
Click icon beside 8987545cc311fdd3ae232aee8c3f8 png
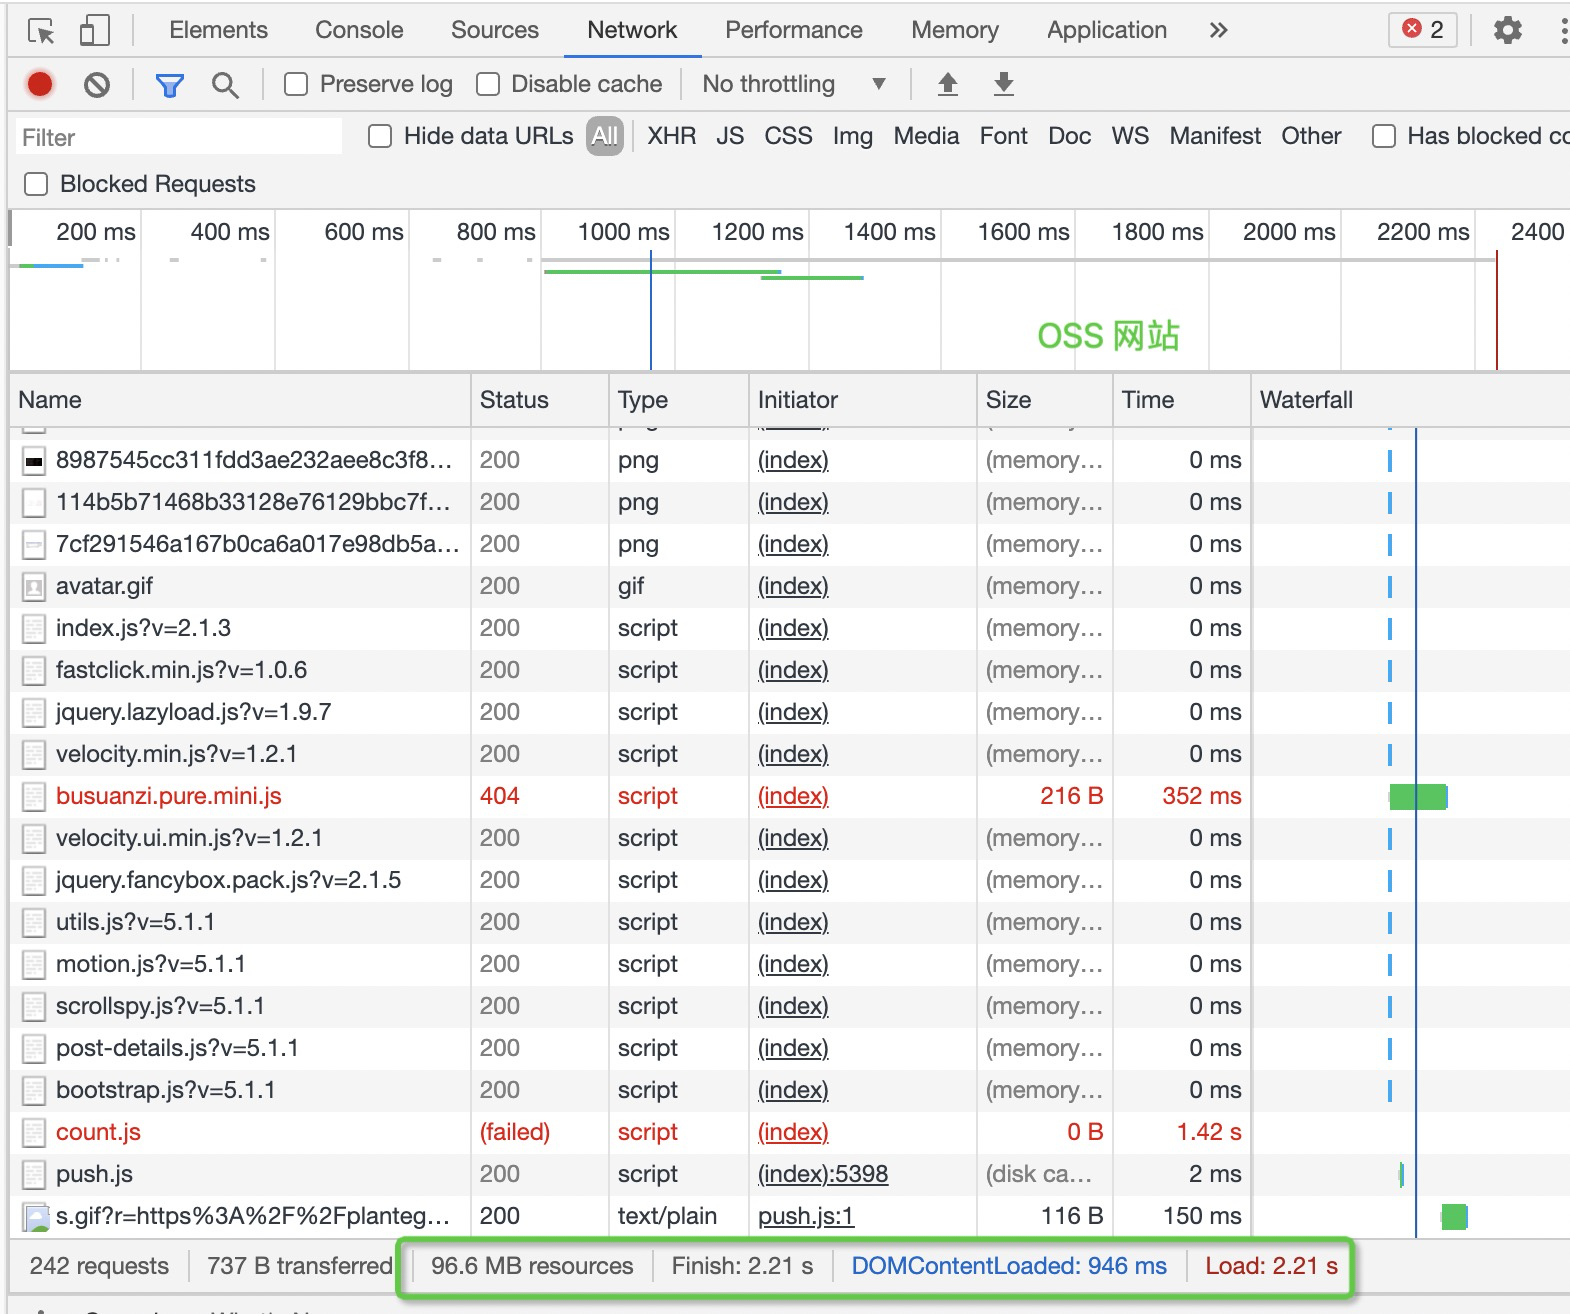click(x=34, y=460)
